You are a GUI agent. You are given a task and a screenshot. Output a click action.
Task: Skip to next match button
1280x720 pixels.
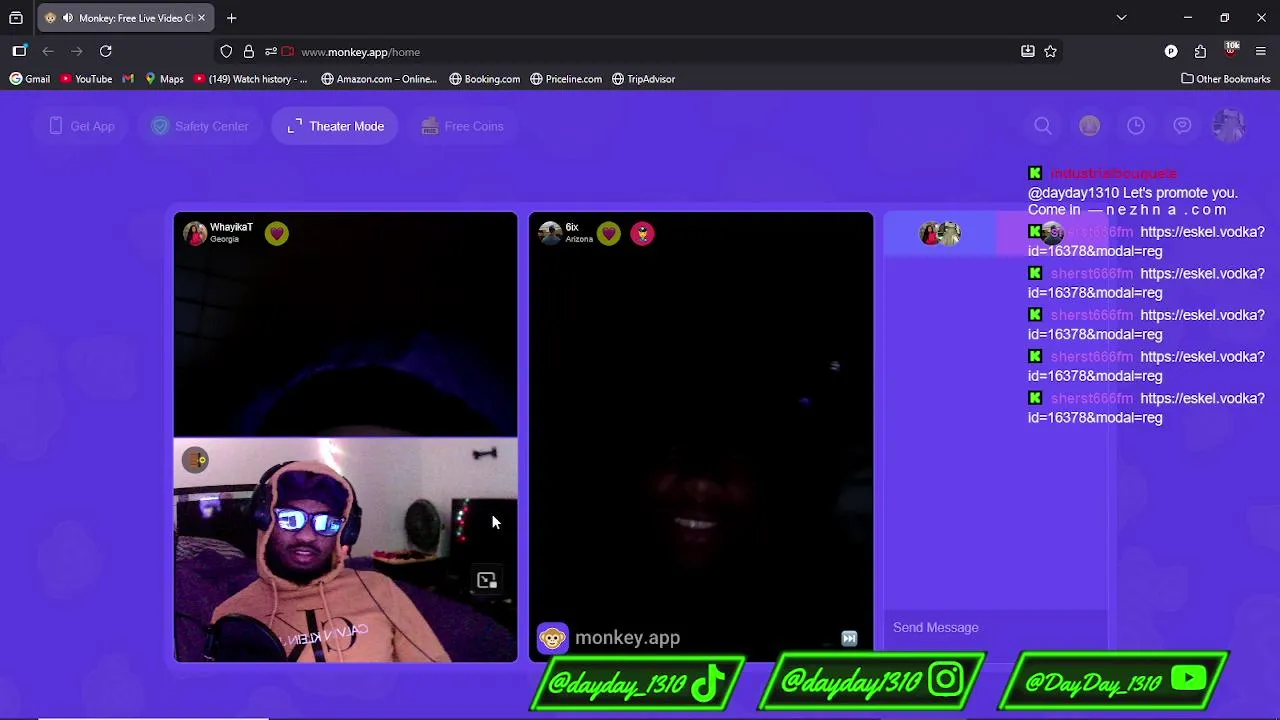[x=849, y=638]
